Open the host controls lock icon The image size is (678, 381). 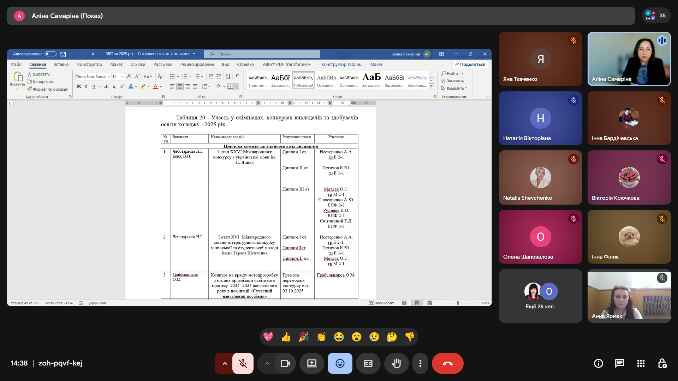tap(662, 364)
